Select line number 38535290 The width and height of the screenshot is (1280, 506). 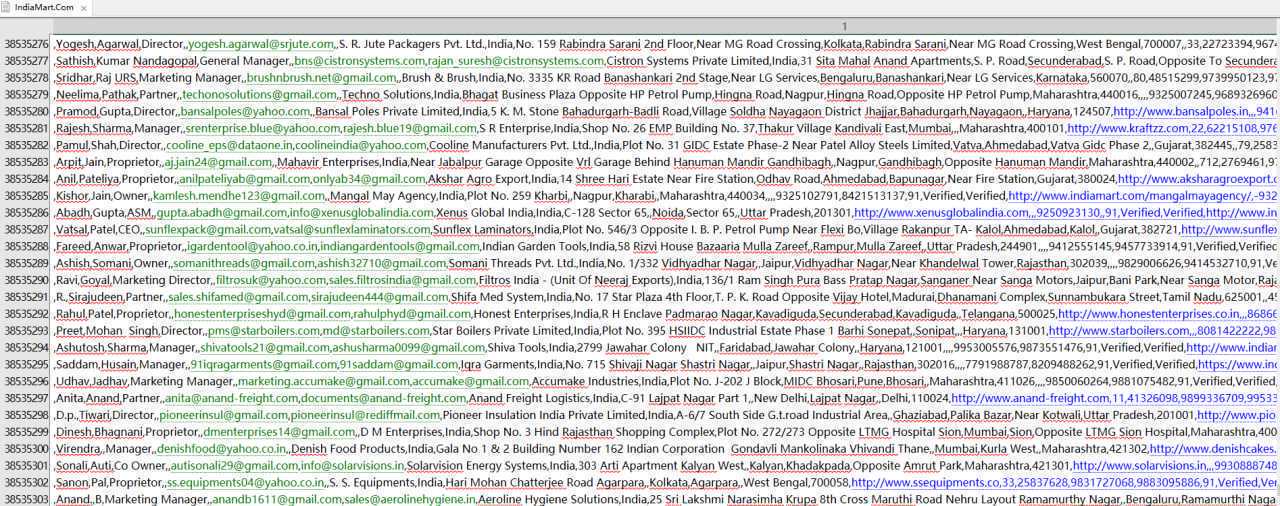coord(25,280)
